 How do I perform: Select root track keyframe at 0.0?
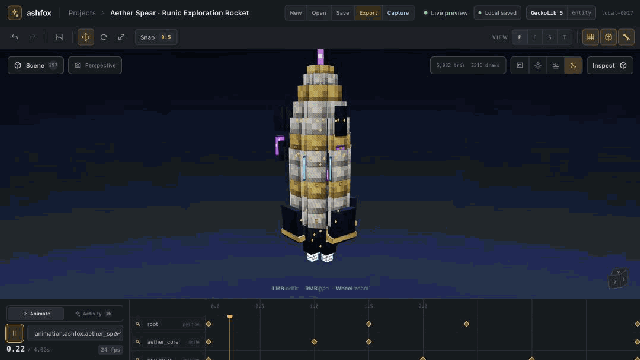[x=209, y=324]
